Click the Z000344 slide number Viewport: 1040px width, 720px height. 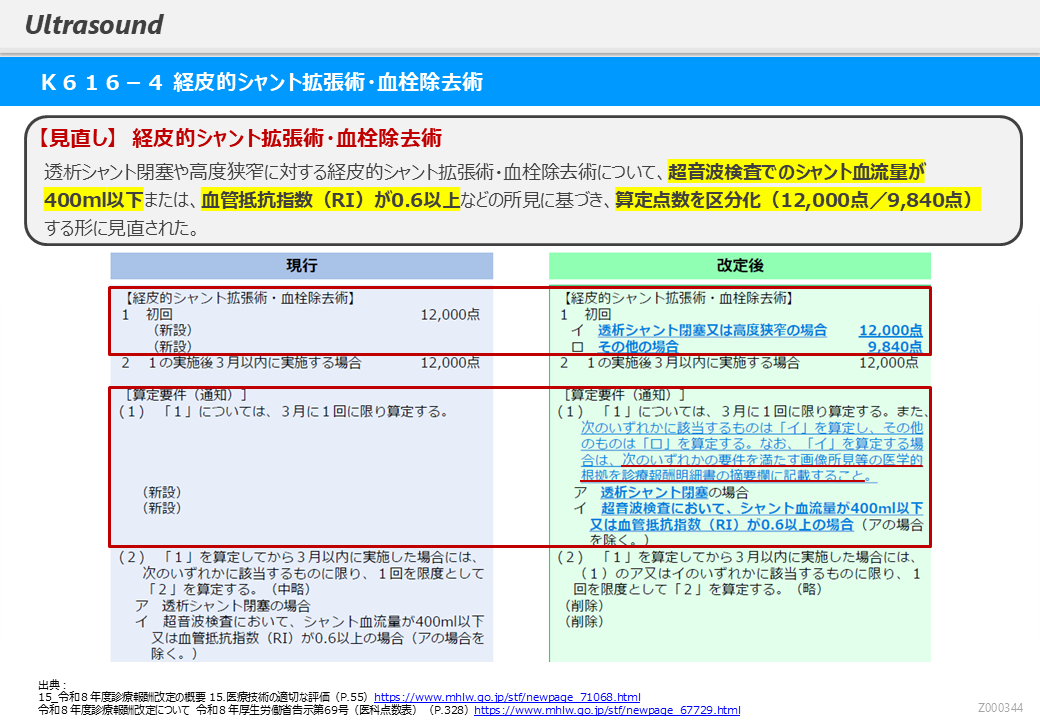click(x=1000, y=708)
